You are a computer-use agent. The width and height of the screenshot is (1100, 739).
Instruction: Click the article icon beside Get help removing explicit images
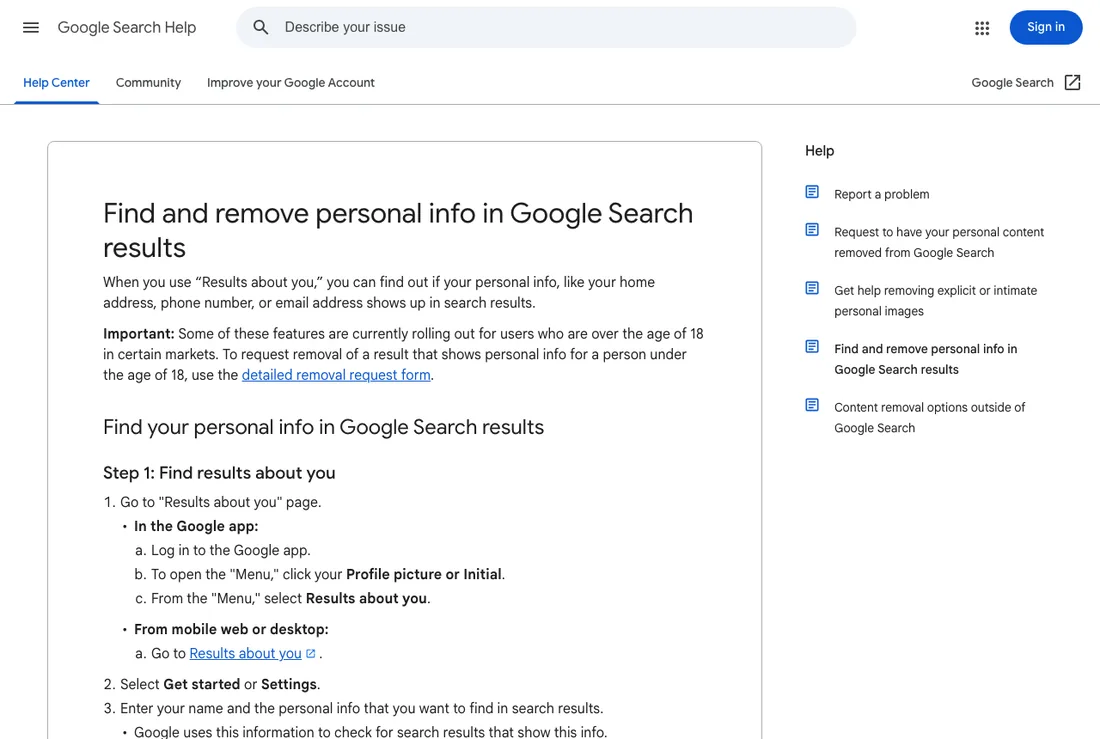tap(812, 288)
